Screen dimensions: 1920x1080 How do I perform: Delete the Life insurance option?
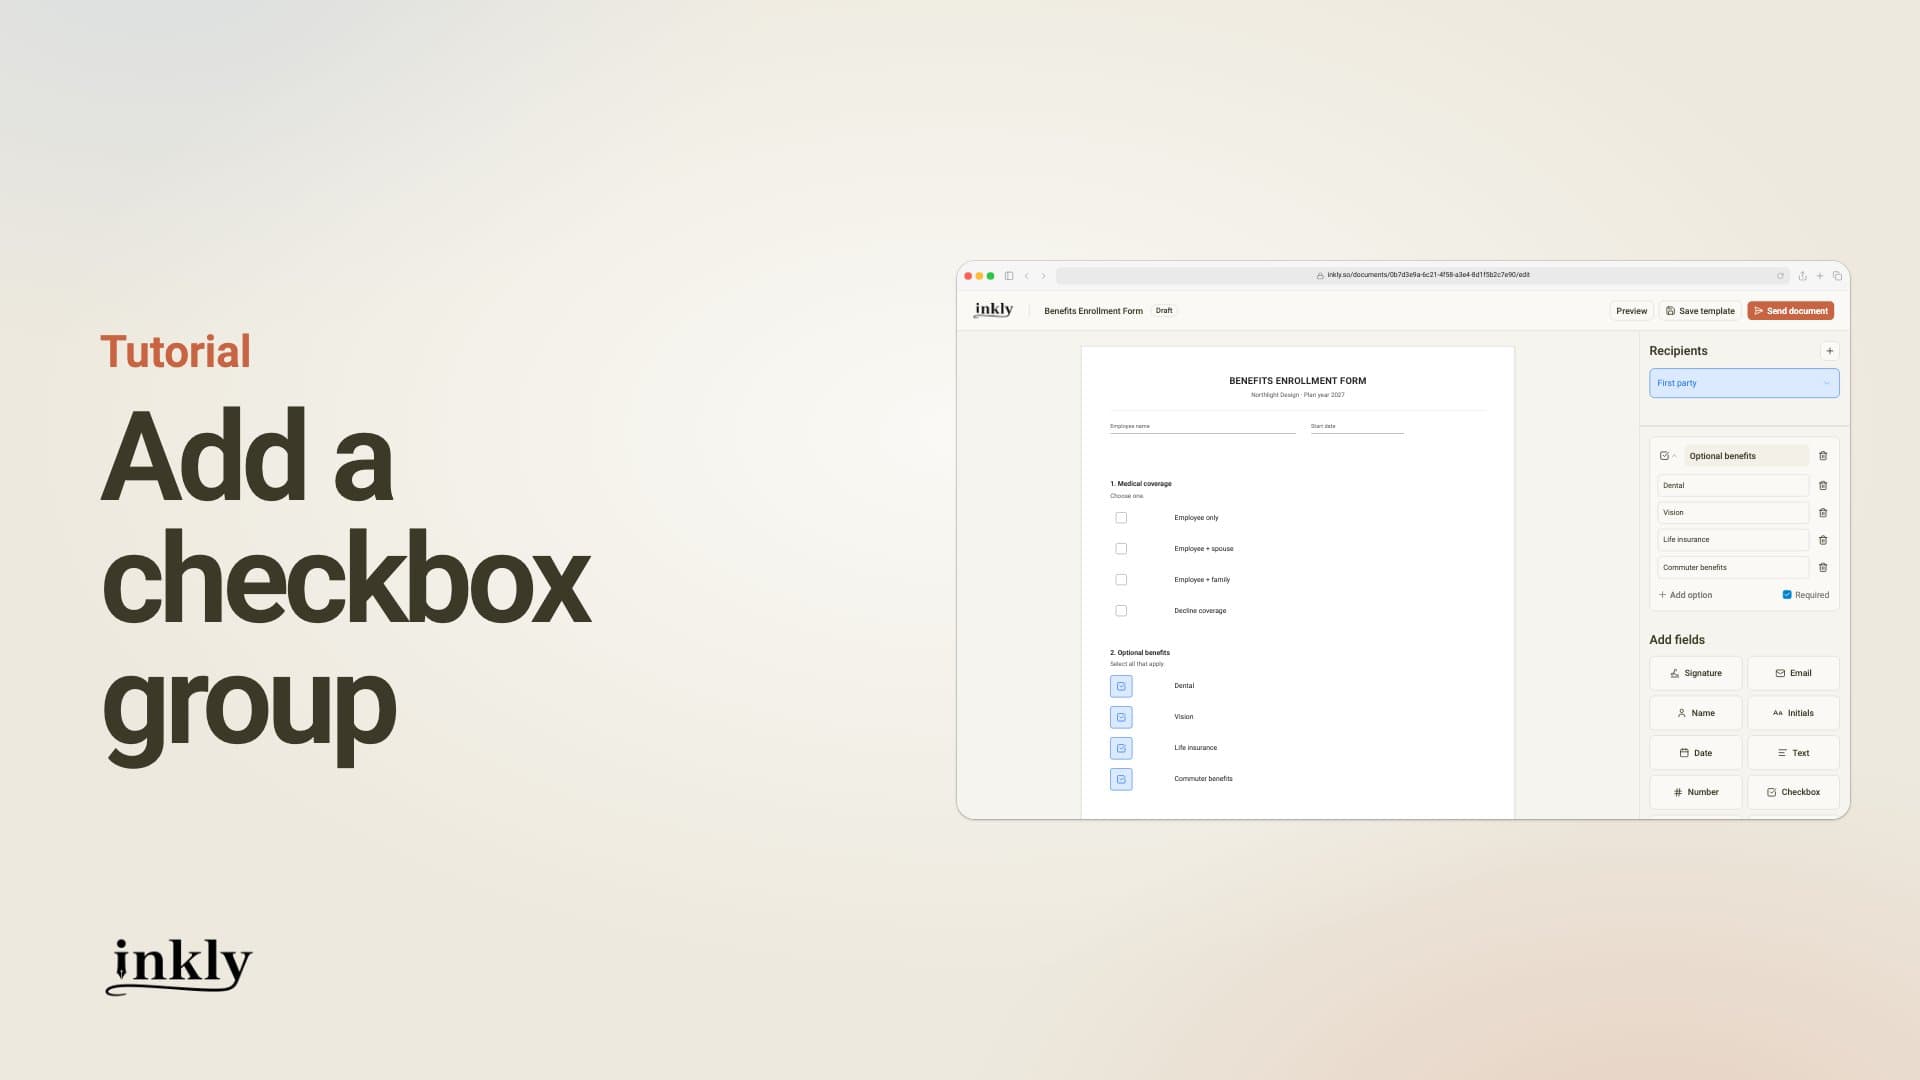point(1823,540)
